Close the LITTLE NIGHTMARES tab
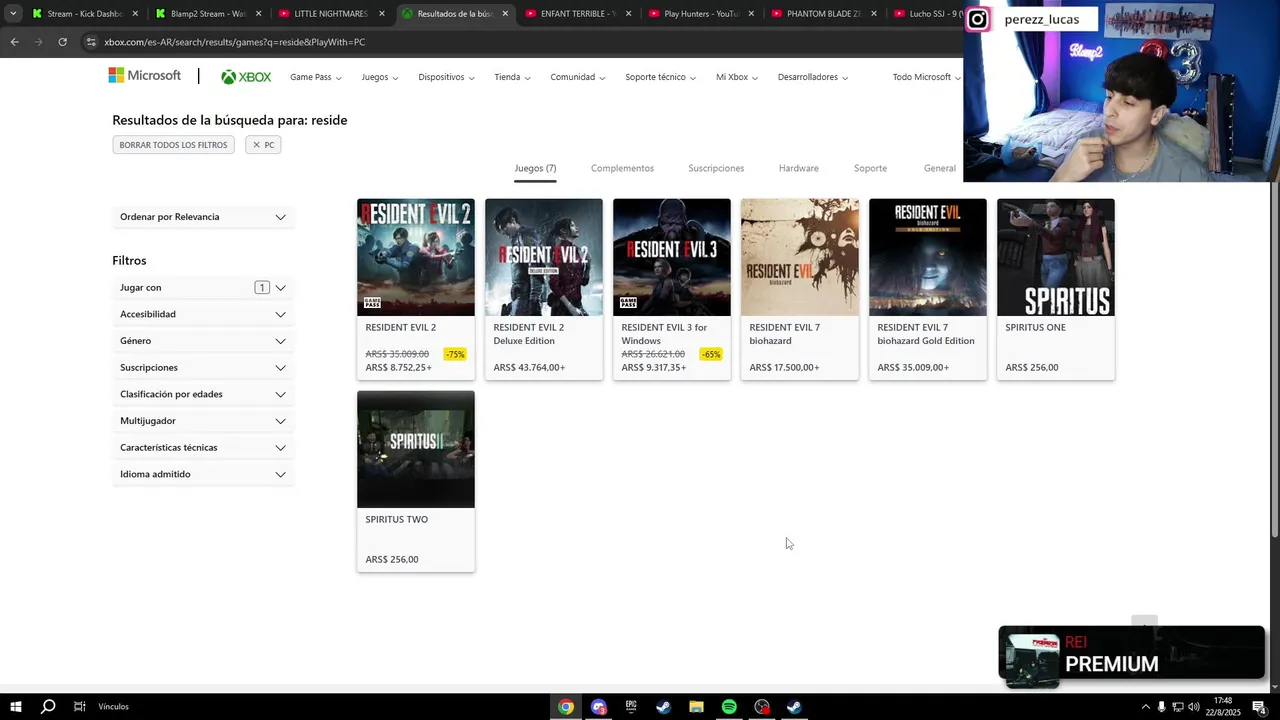This screenshot has width=1280, height=720. (382, 14)
